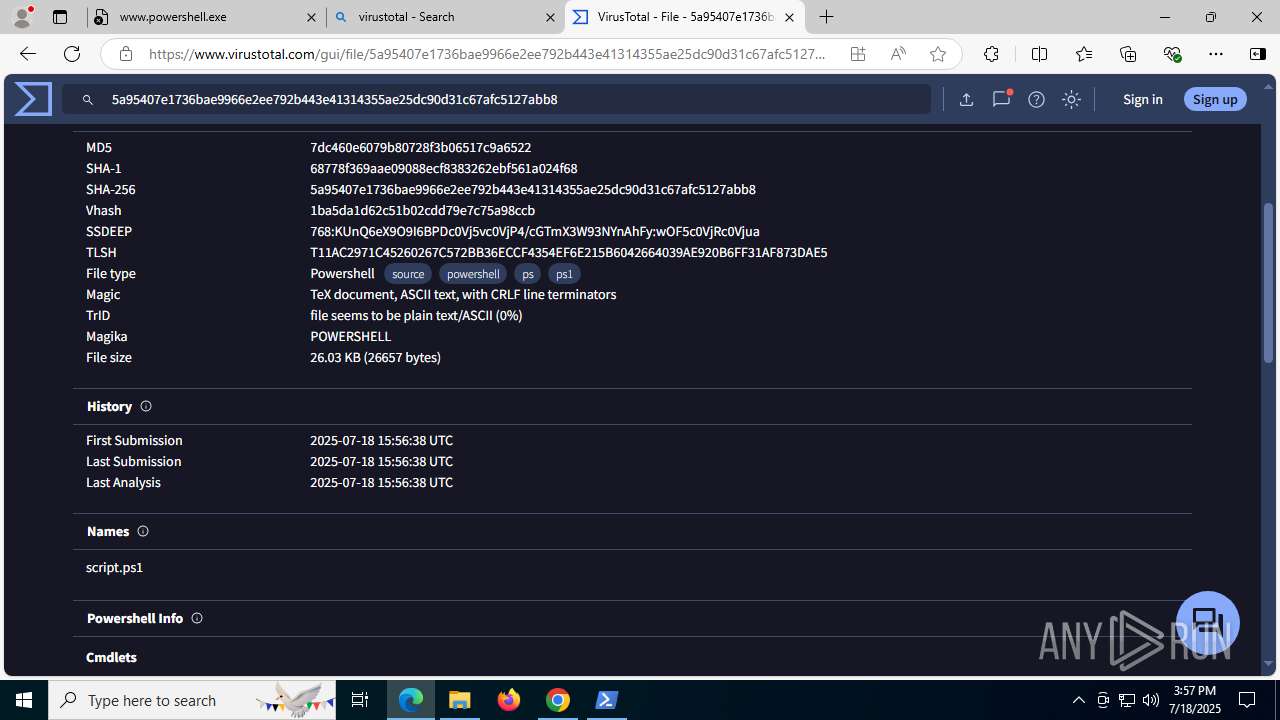
Task: Click the taskbar search box
Action: point(193,700)
